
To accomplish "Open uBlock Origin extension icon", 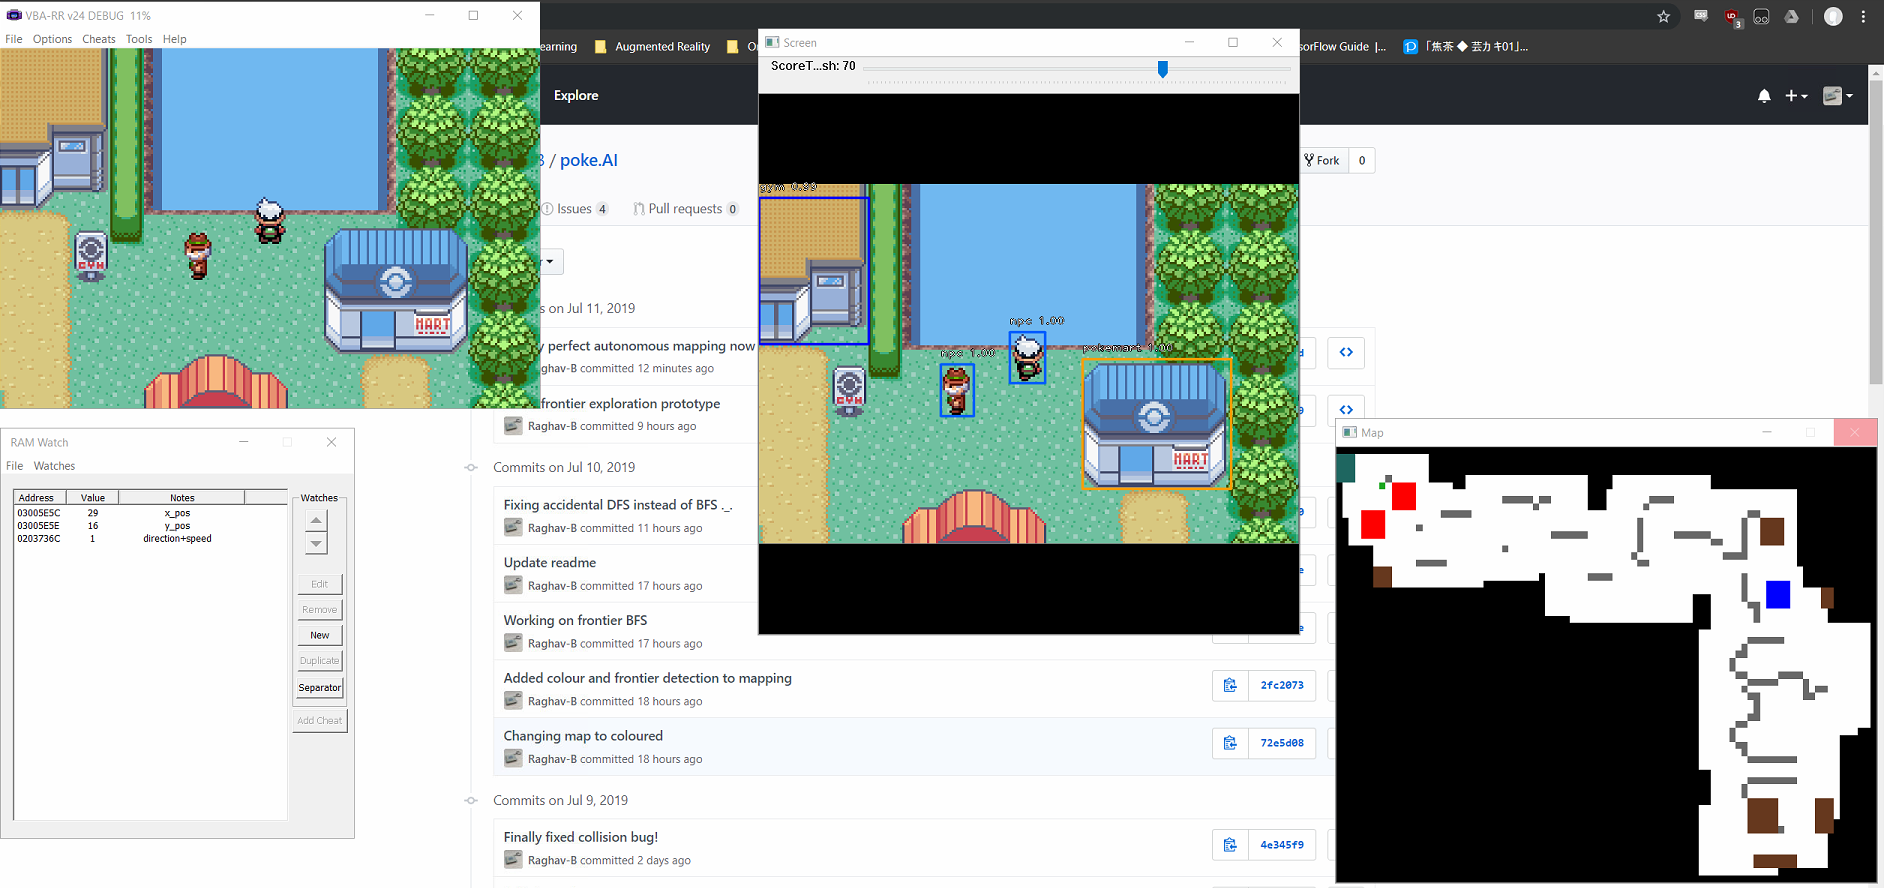I will click(x=1732, y=17).
